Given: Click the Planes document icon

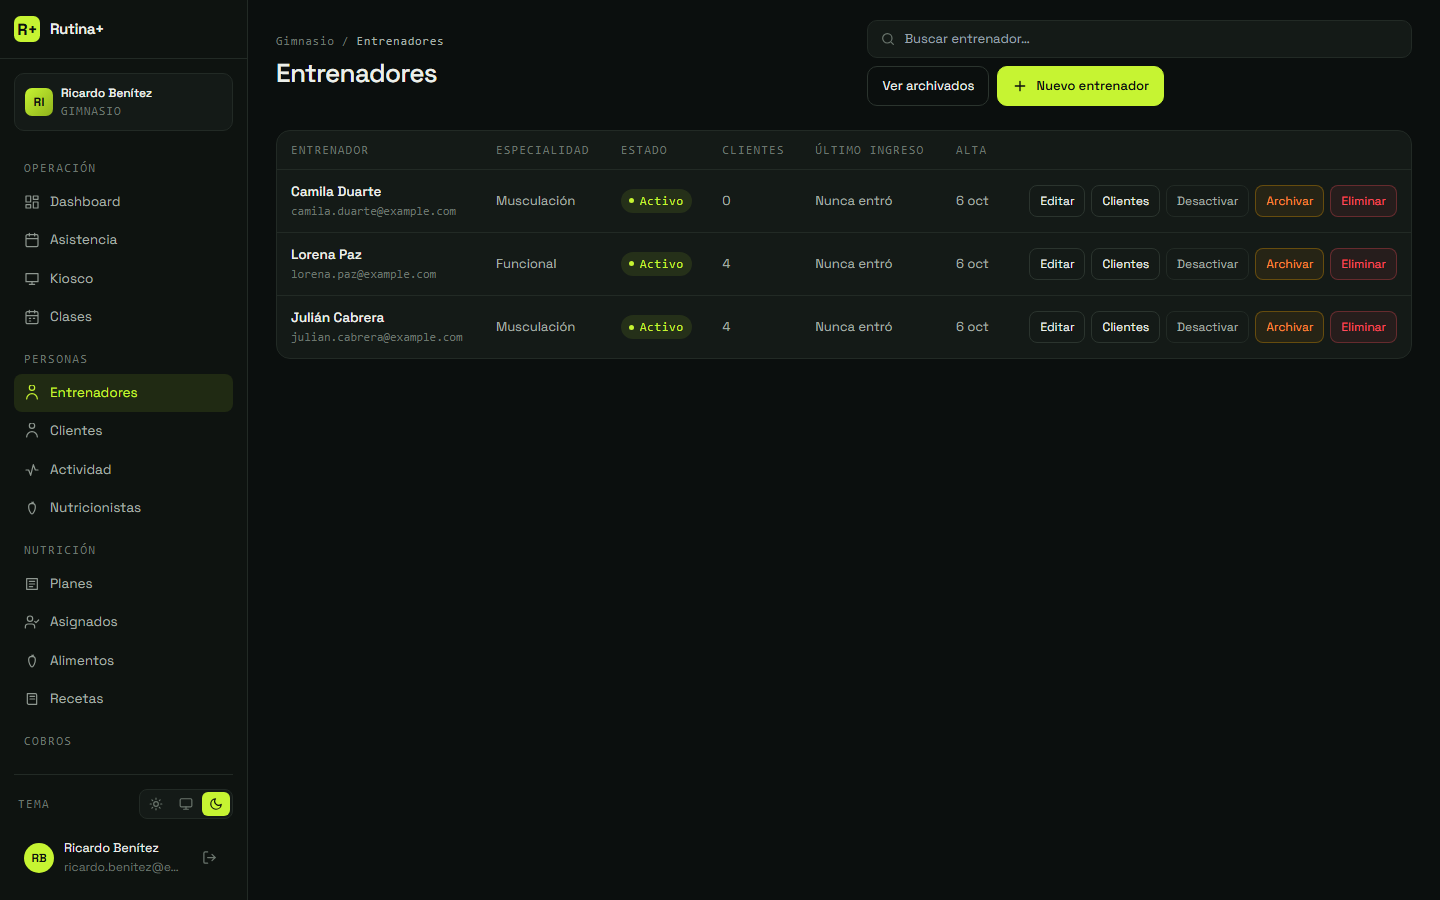Looking at the screenshot, I should [32, 584].
